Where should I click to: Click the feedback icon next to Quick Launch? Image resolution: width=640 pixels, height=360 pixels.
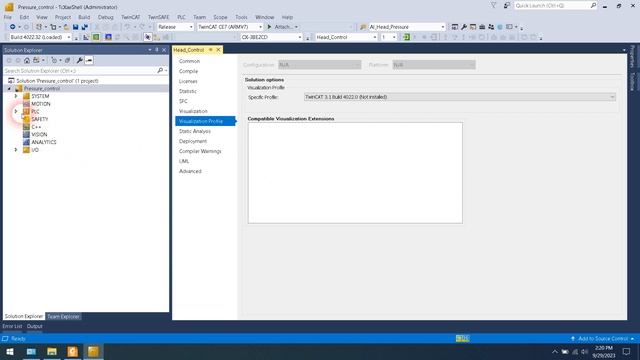click(x=507, y=6)
